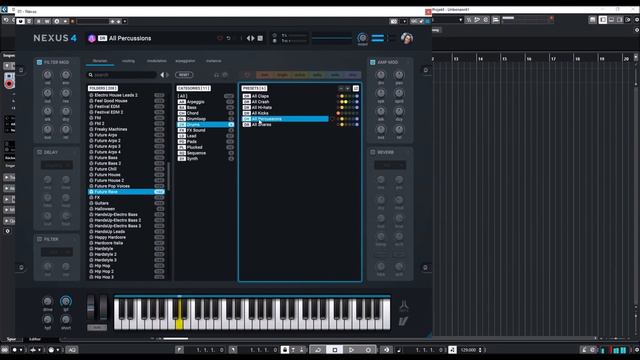Load the All Percussions preset
This screenshot has width=640, height=360.
pos(285,119)
